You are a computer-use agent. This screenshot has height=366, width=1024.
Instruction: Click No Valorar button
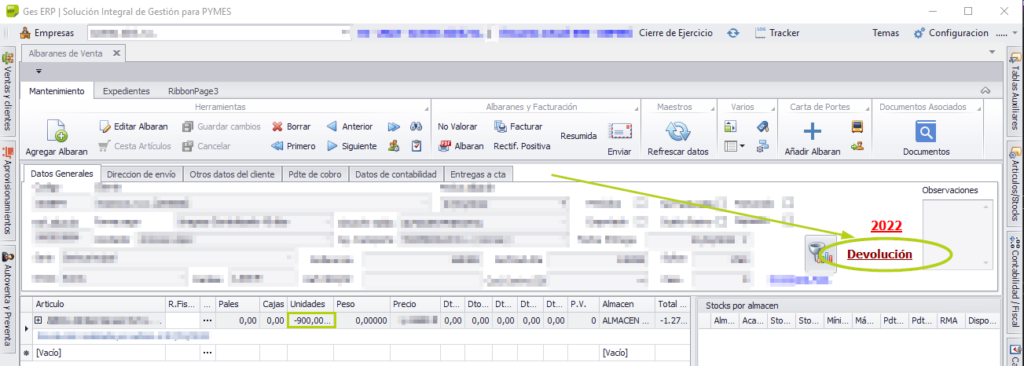coord(457,127)
